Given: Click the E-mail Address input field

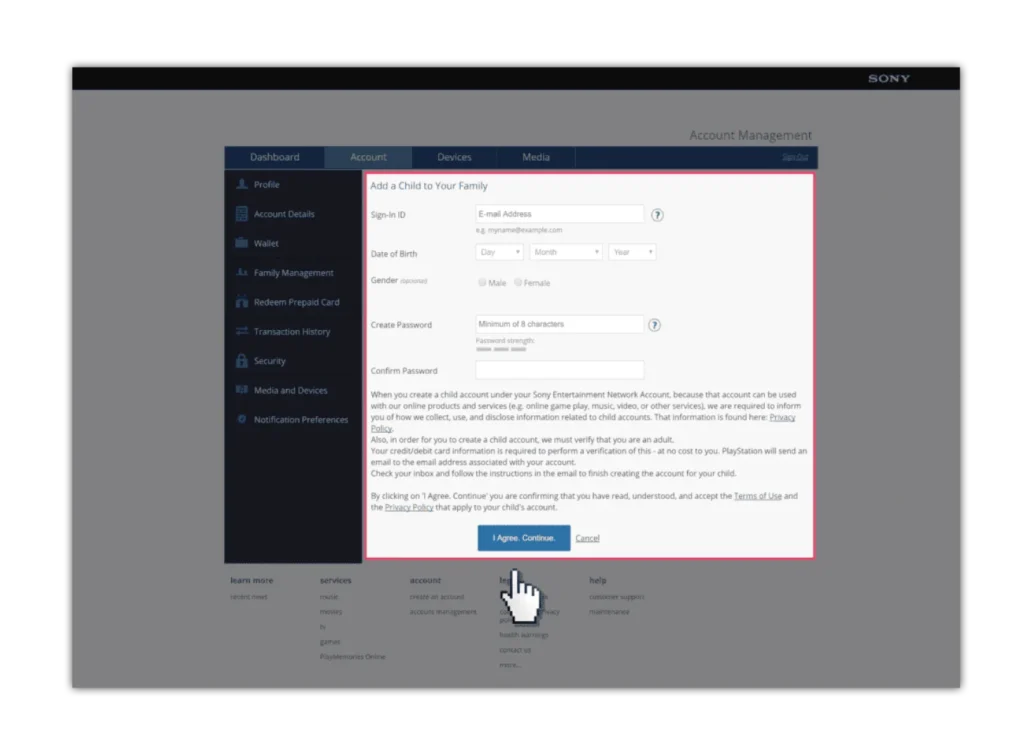Looking at the screenshot, I should 559,214.
